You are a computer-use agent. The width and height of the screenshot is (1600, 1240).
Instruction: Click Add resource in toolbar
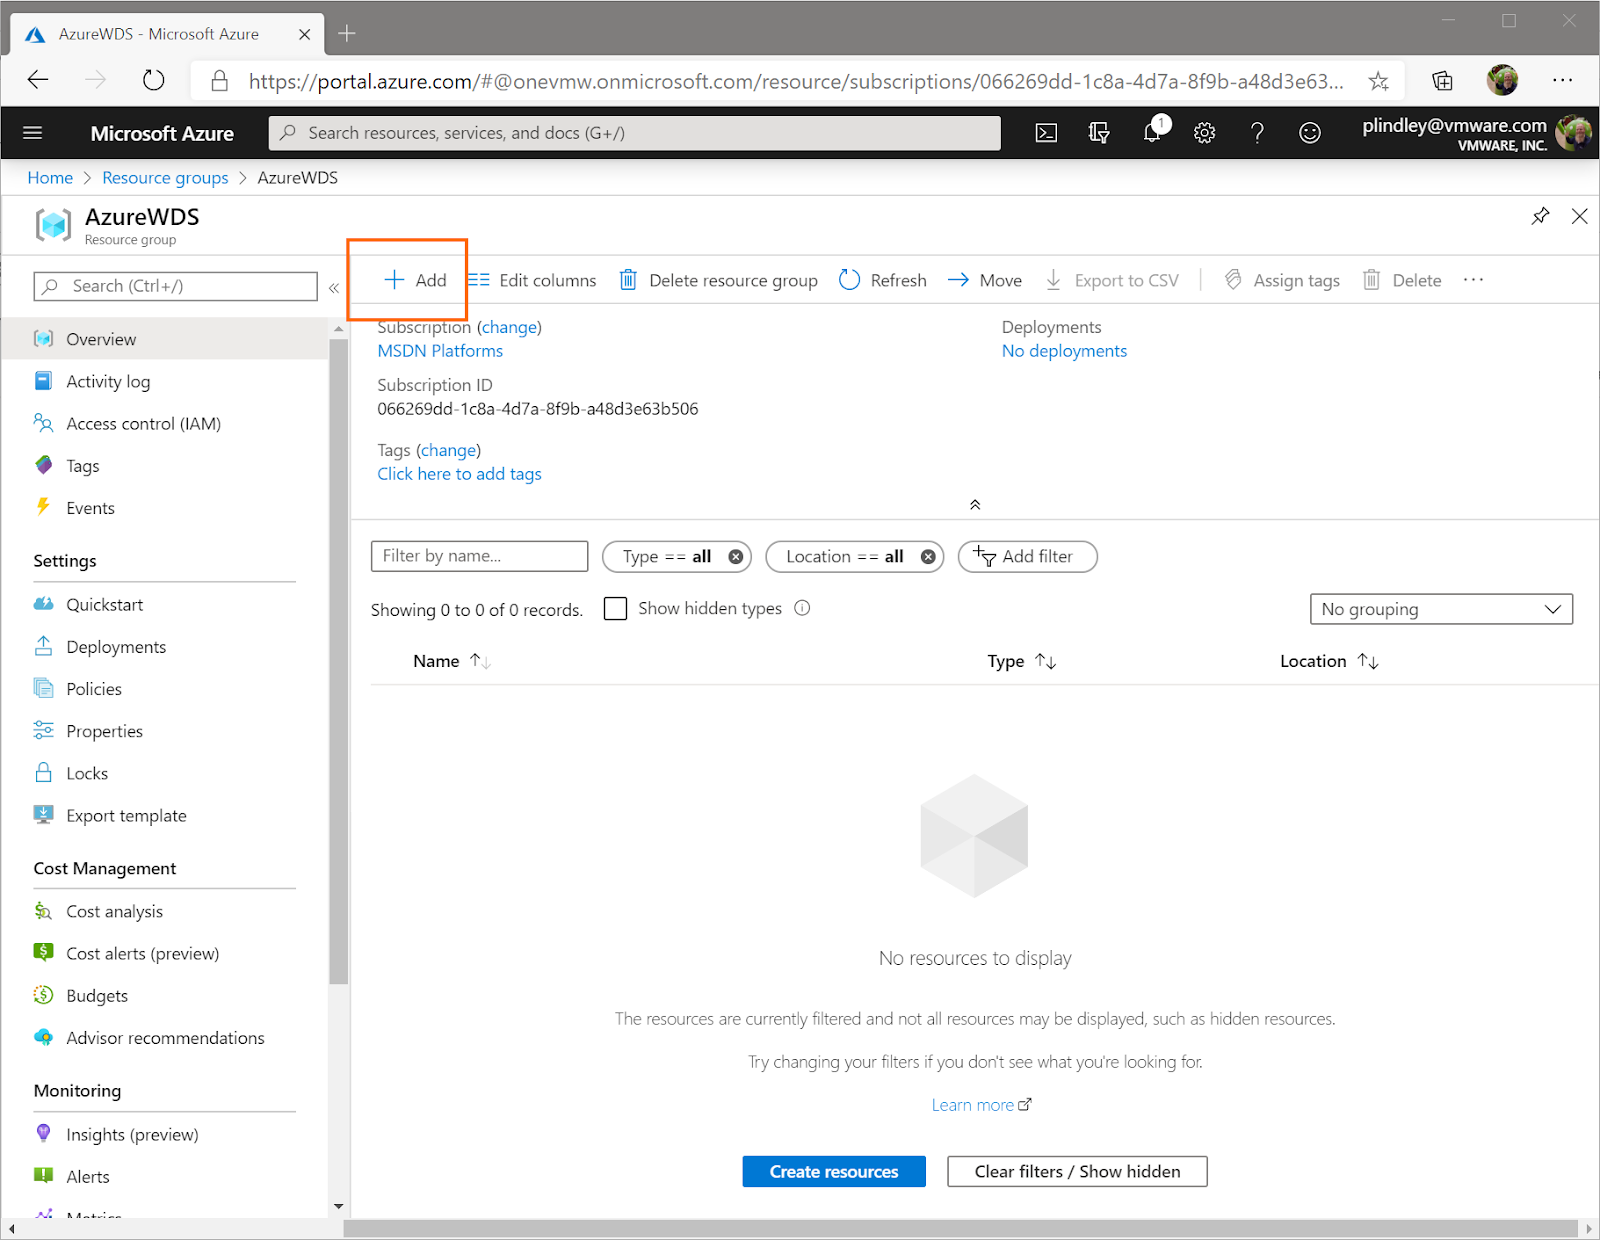pyautogui.click(x=415, y=280)
